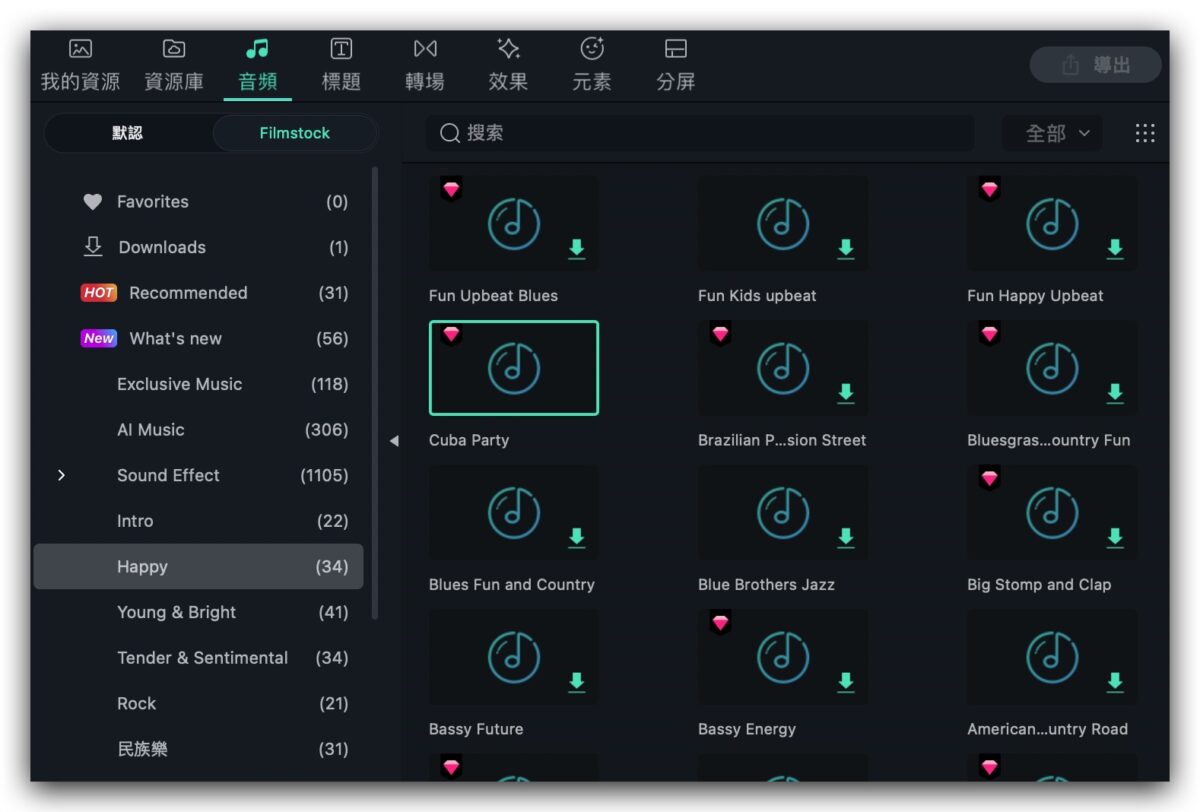Click the Big Stomp and Clap title text
Viewport: 1200px width, 812px height.
1039,585
